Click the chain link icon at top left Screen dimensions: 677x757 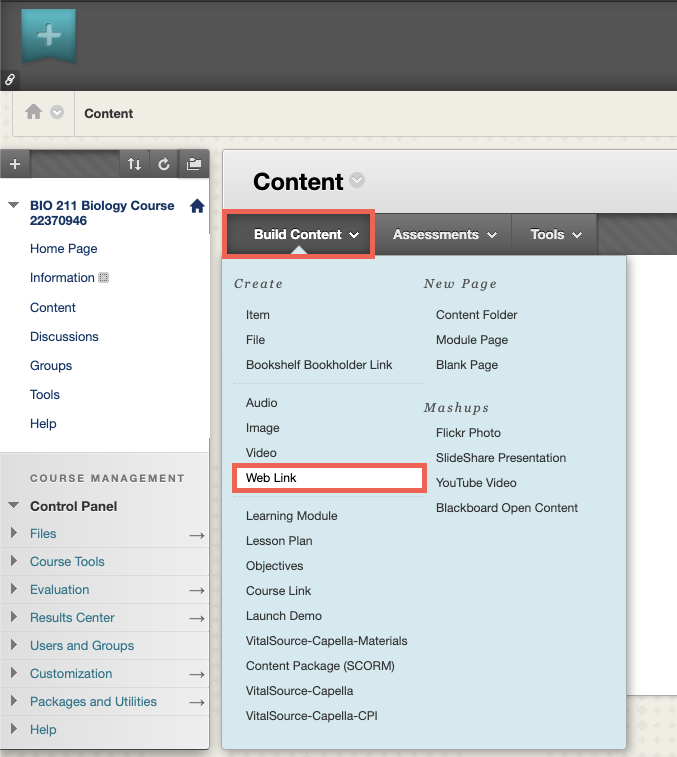coord(10,80)
